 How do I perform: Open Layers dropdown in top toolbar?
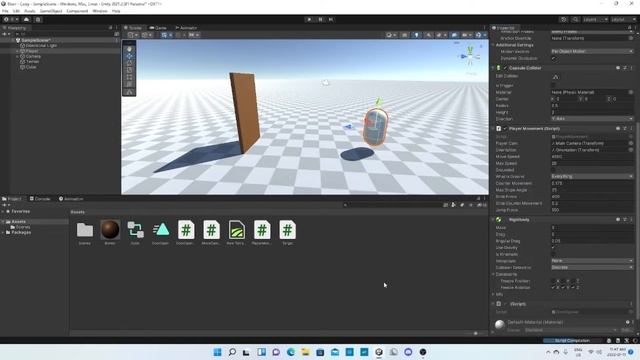tap(595, 19)
